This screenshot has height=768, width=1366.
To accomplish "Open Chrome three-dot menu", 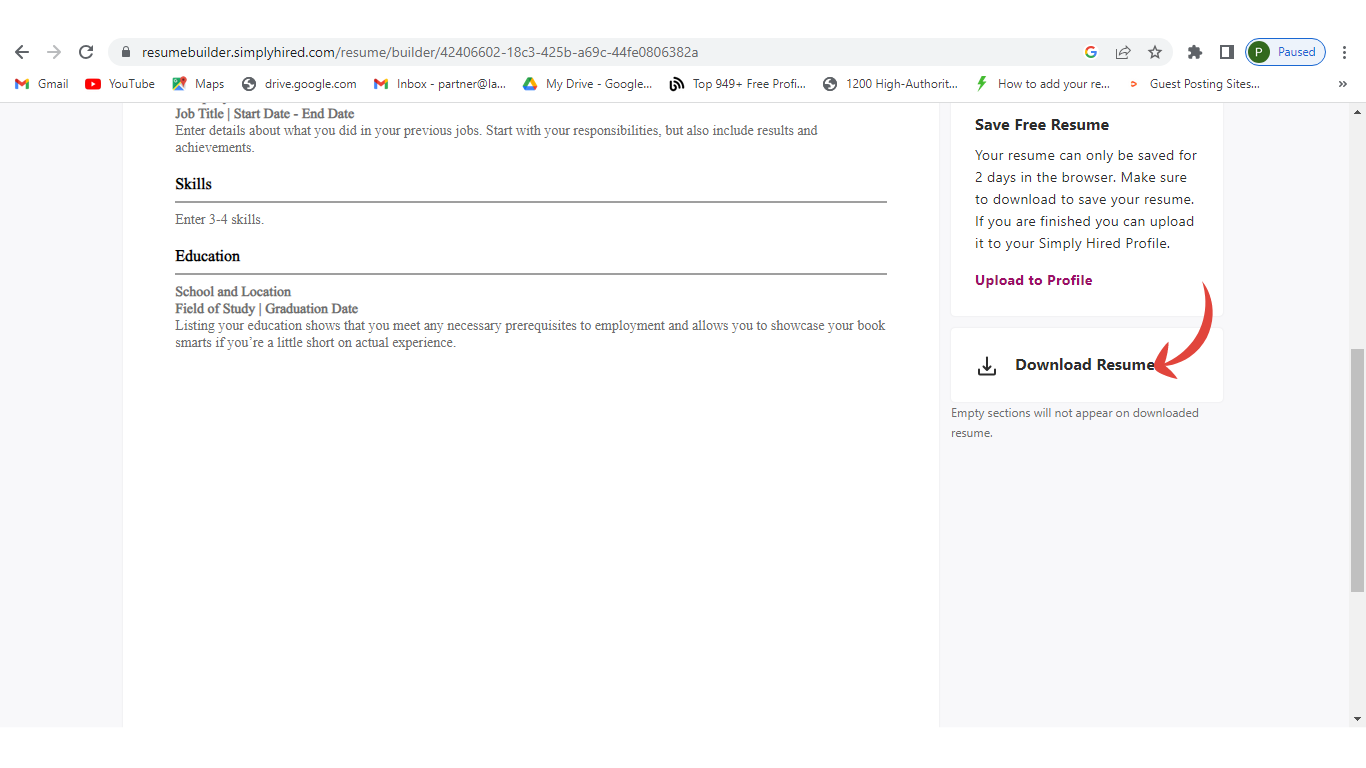I will 1345,52.
